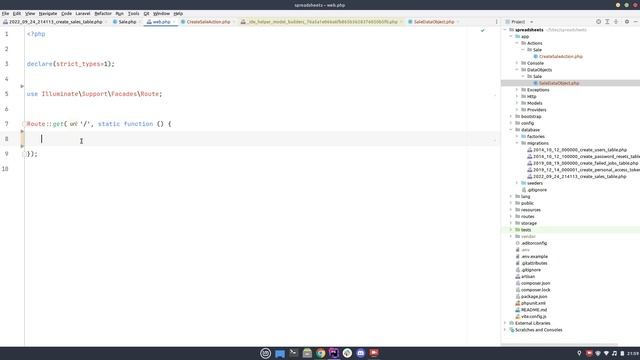Switch to CreateSaleAction.php editor tab
The image size is (640, 360).
(208, 22)
